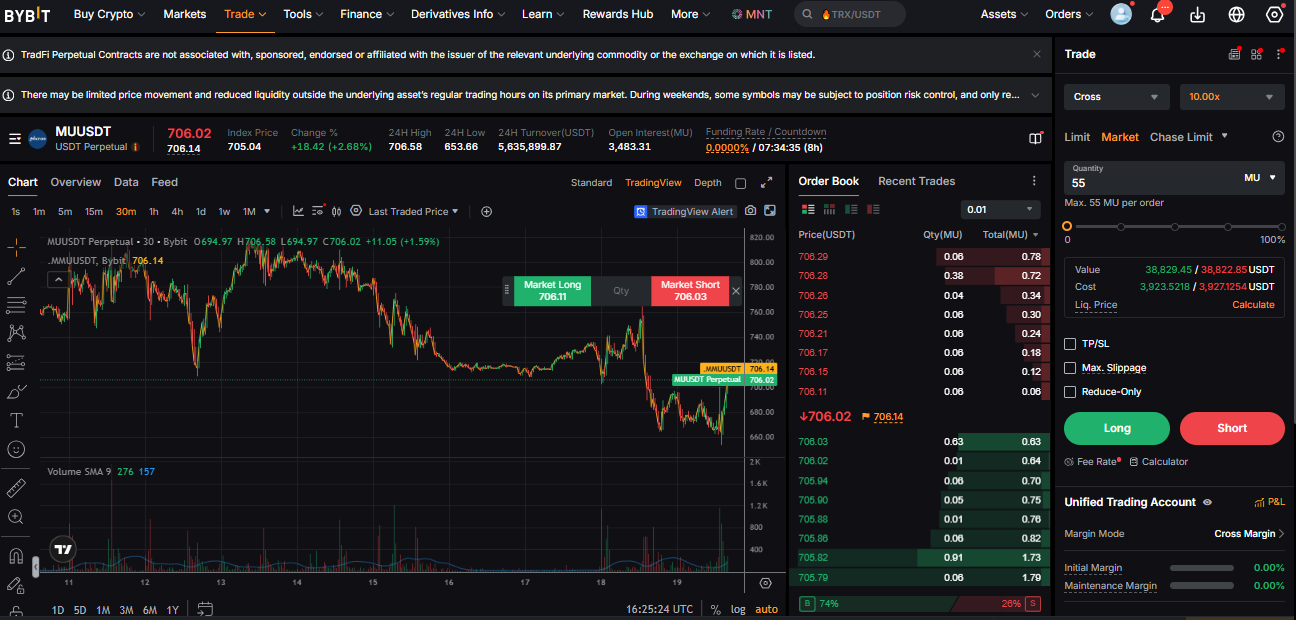Tick the Reduce-Only checkbox
The width and height of the screenshot is (1296, 620).
[1070, 392]
